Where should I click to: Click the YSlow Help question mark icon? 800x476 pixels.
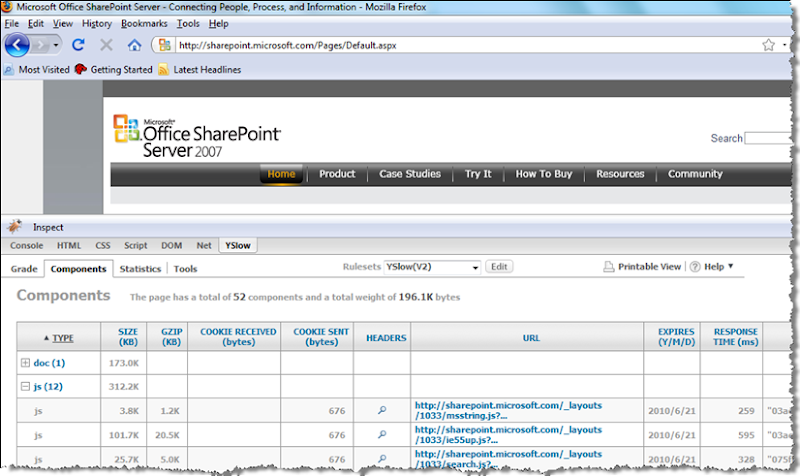(x=695, y=267)
